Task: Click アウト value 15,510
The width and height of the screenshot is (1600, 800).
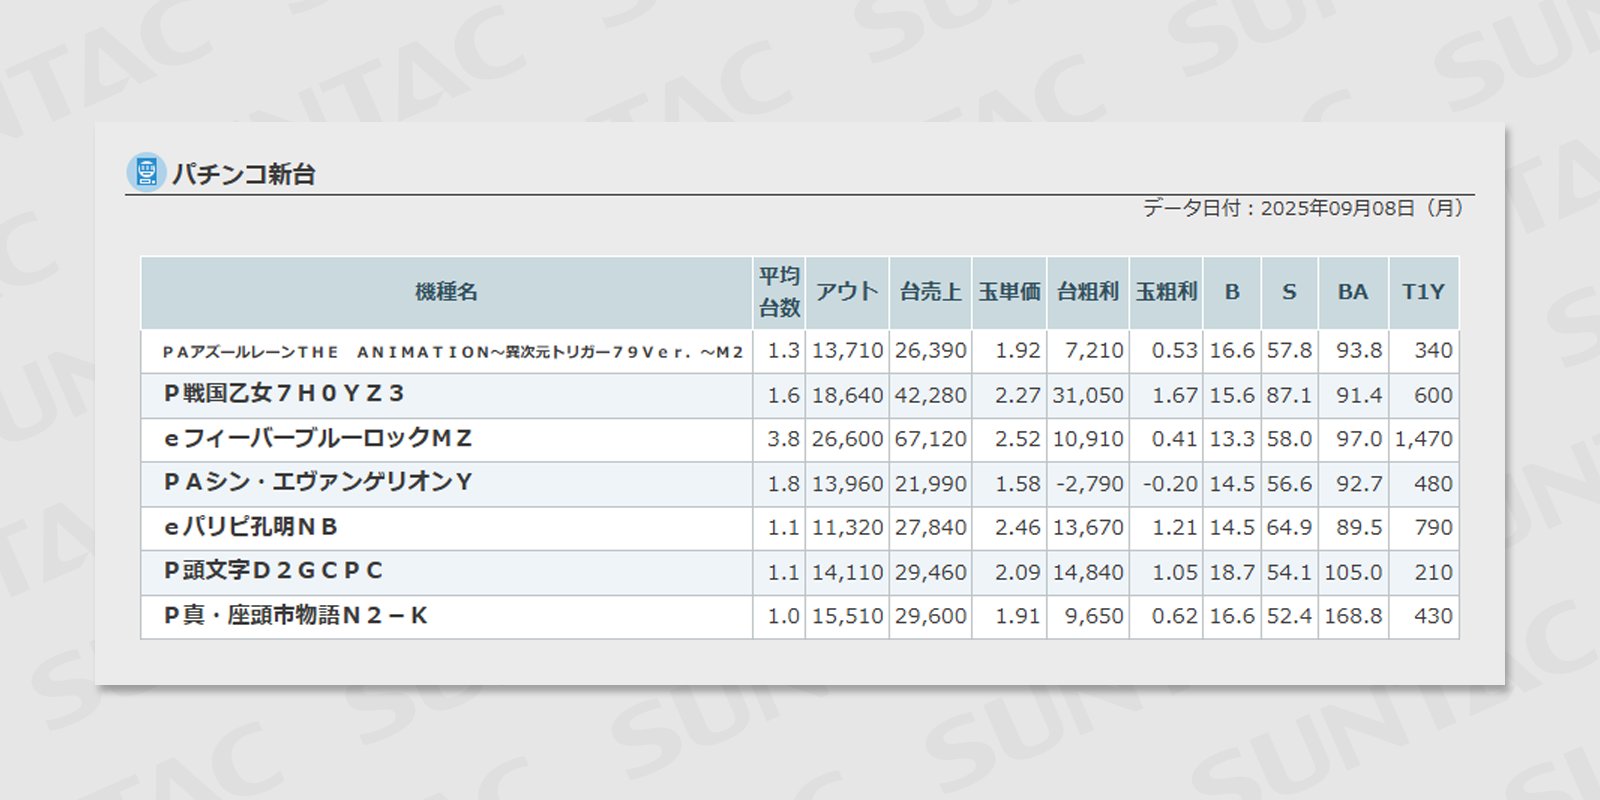Action: [847, 616]
